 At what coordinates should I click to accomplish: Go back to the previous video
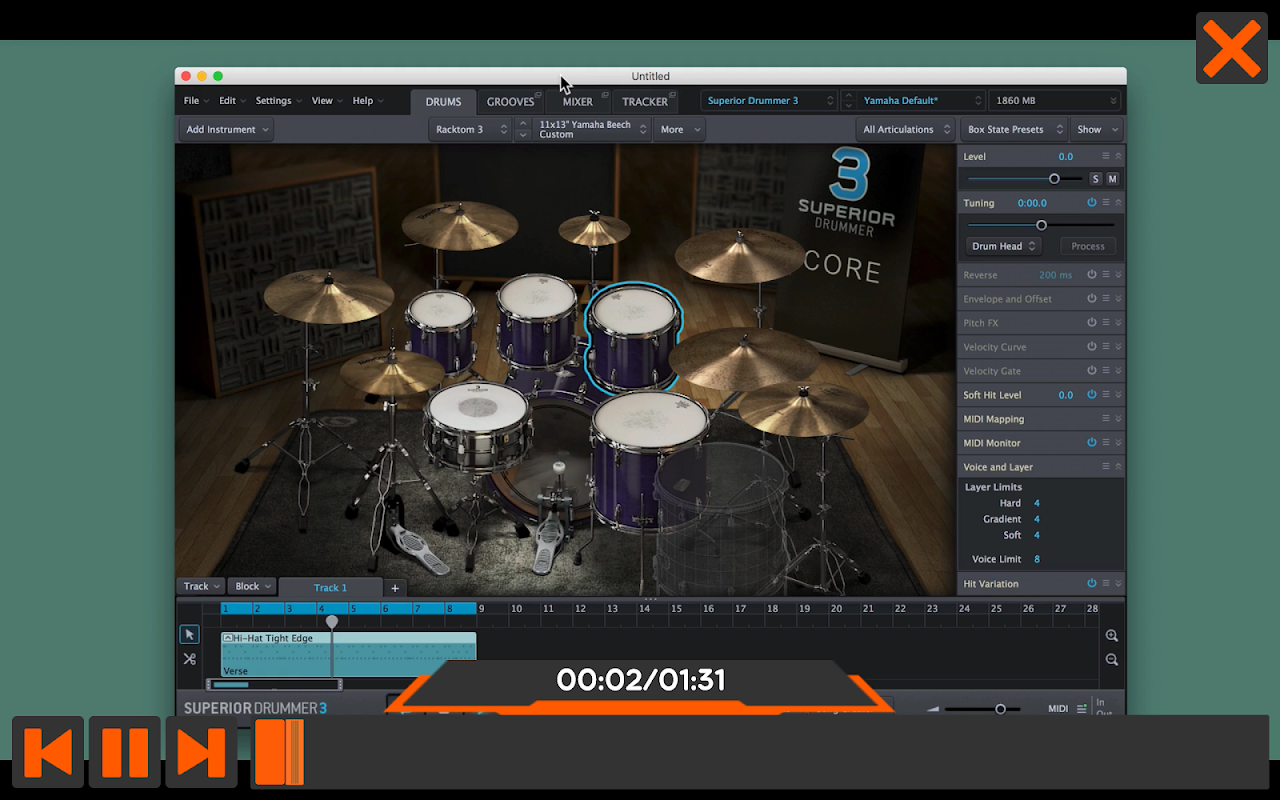48,752
